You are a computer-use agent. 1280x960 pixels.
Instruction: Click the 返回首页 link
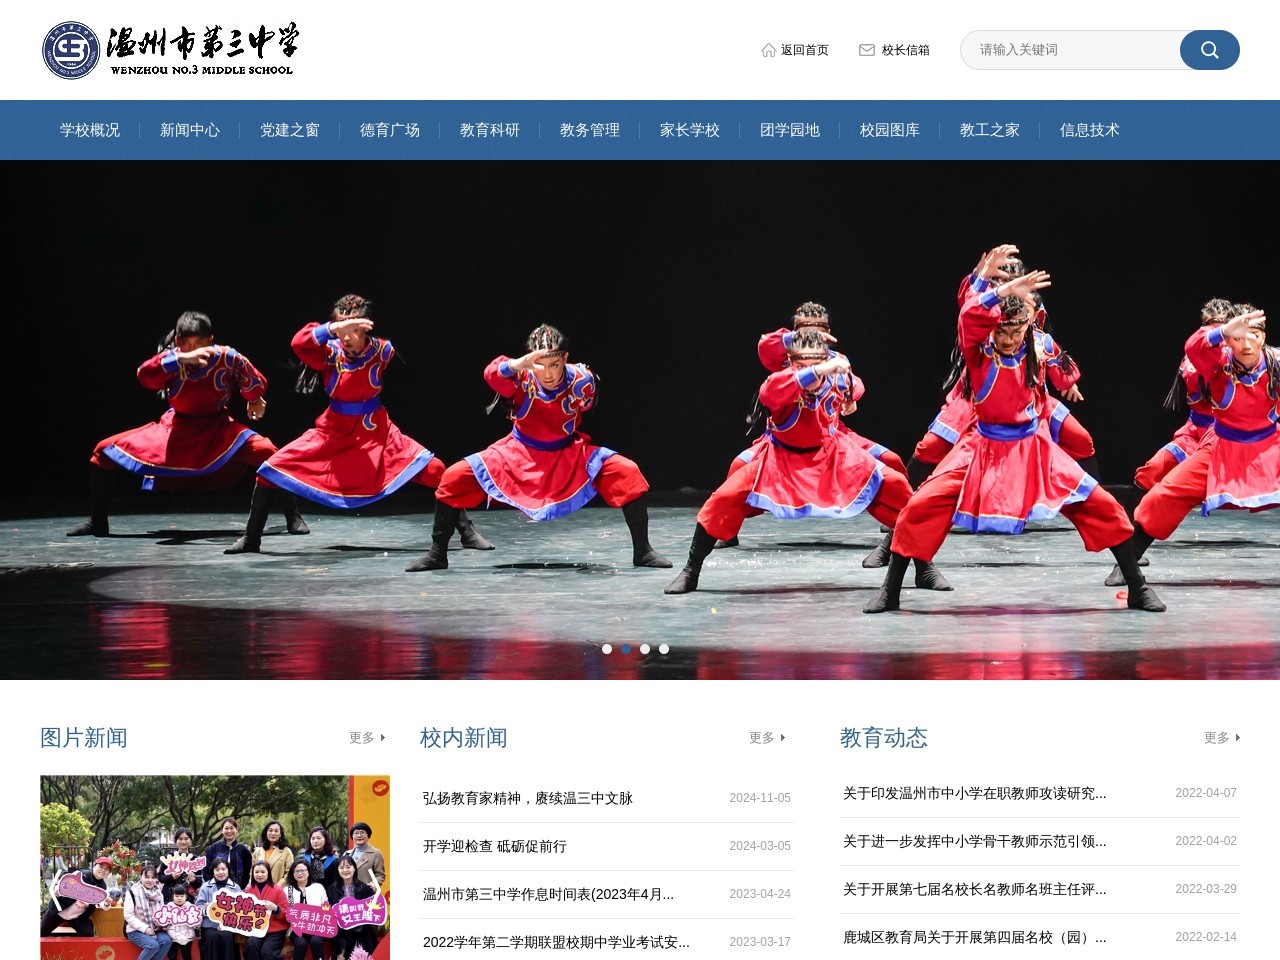[x=805, y=50]
